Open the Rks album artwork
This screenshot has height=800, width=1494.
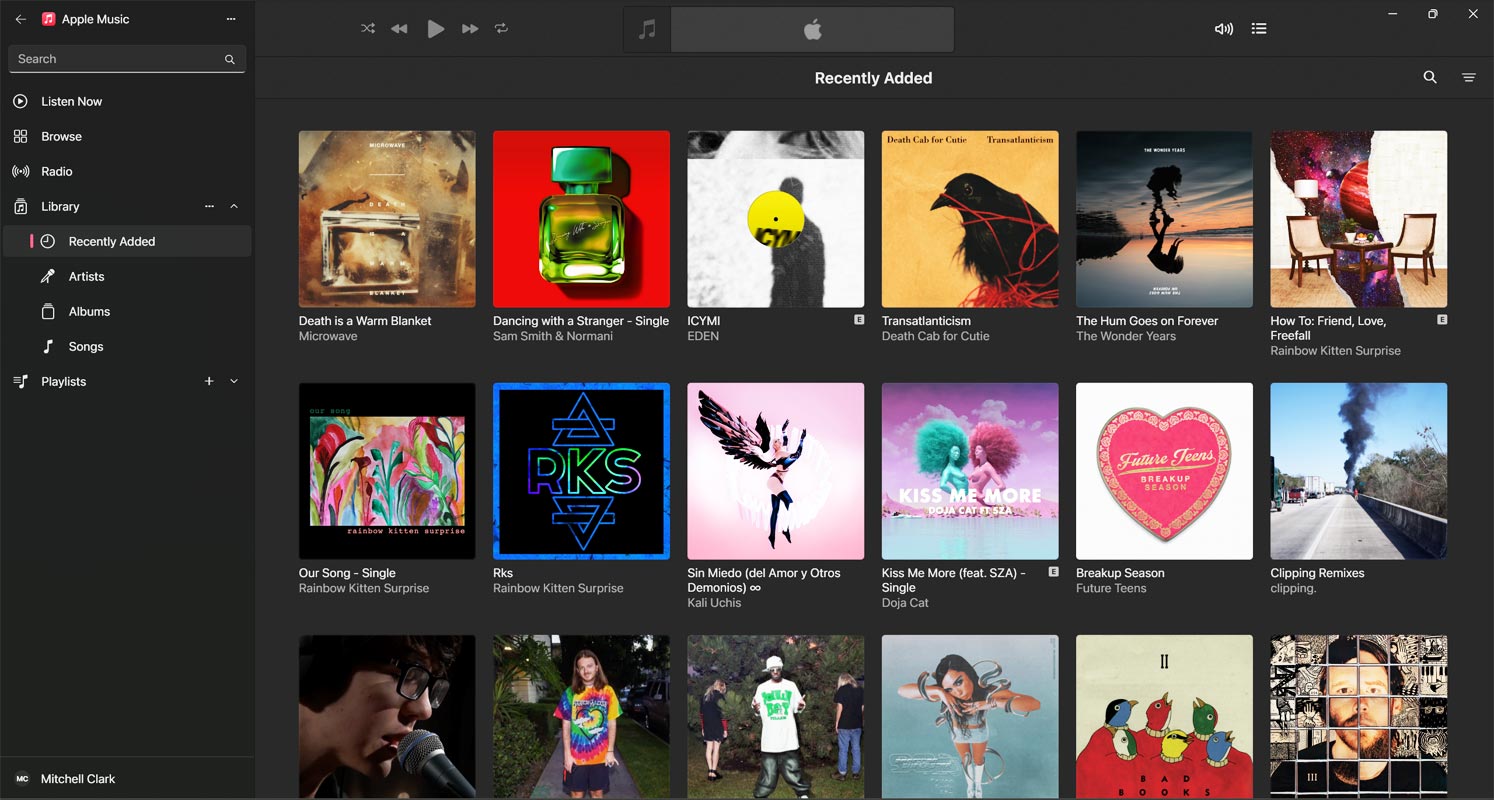581,471
